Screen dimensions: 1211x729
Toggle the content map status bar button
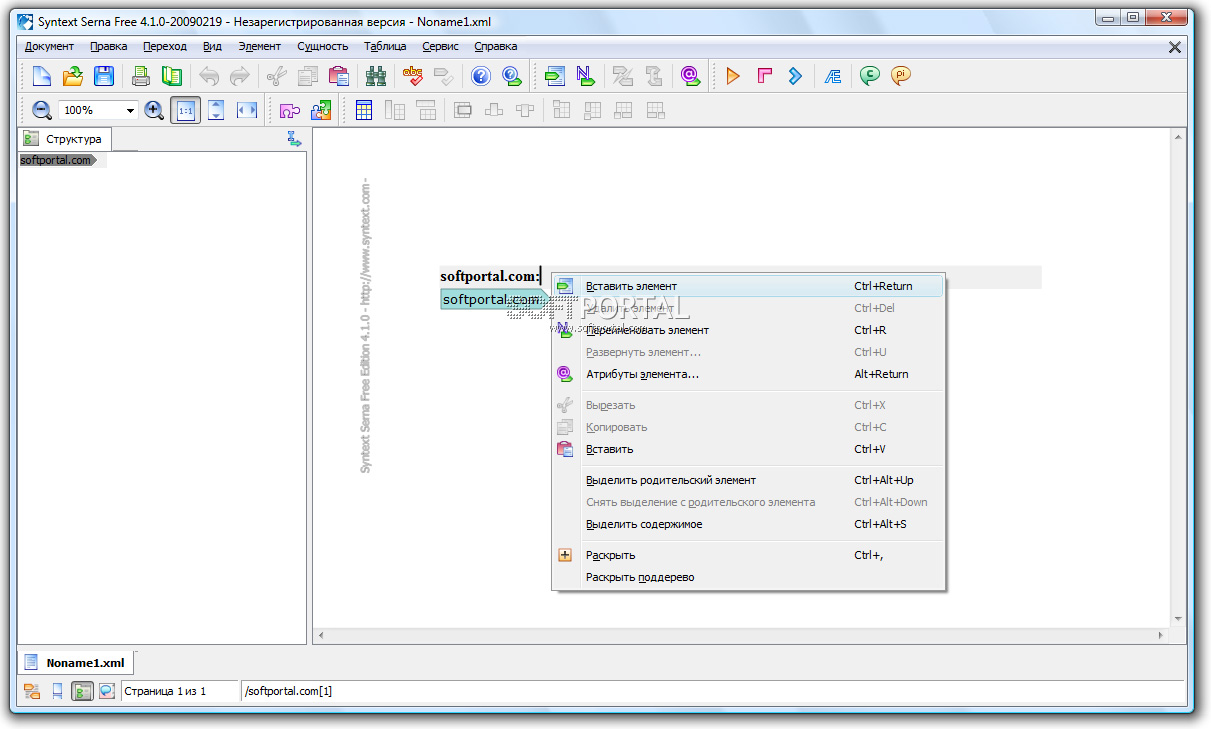pyautogui.click(x=83, y=690)
